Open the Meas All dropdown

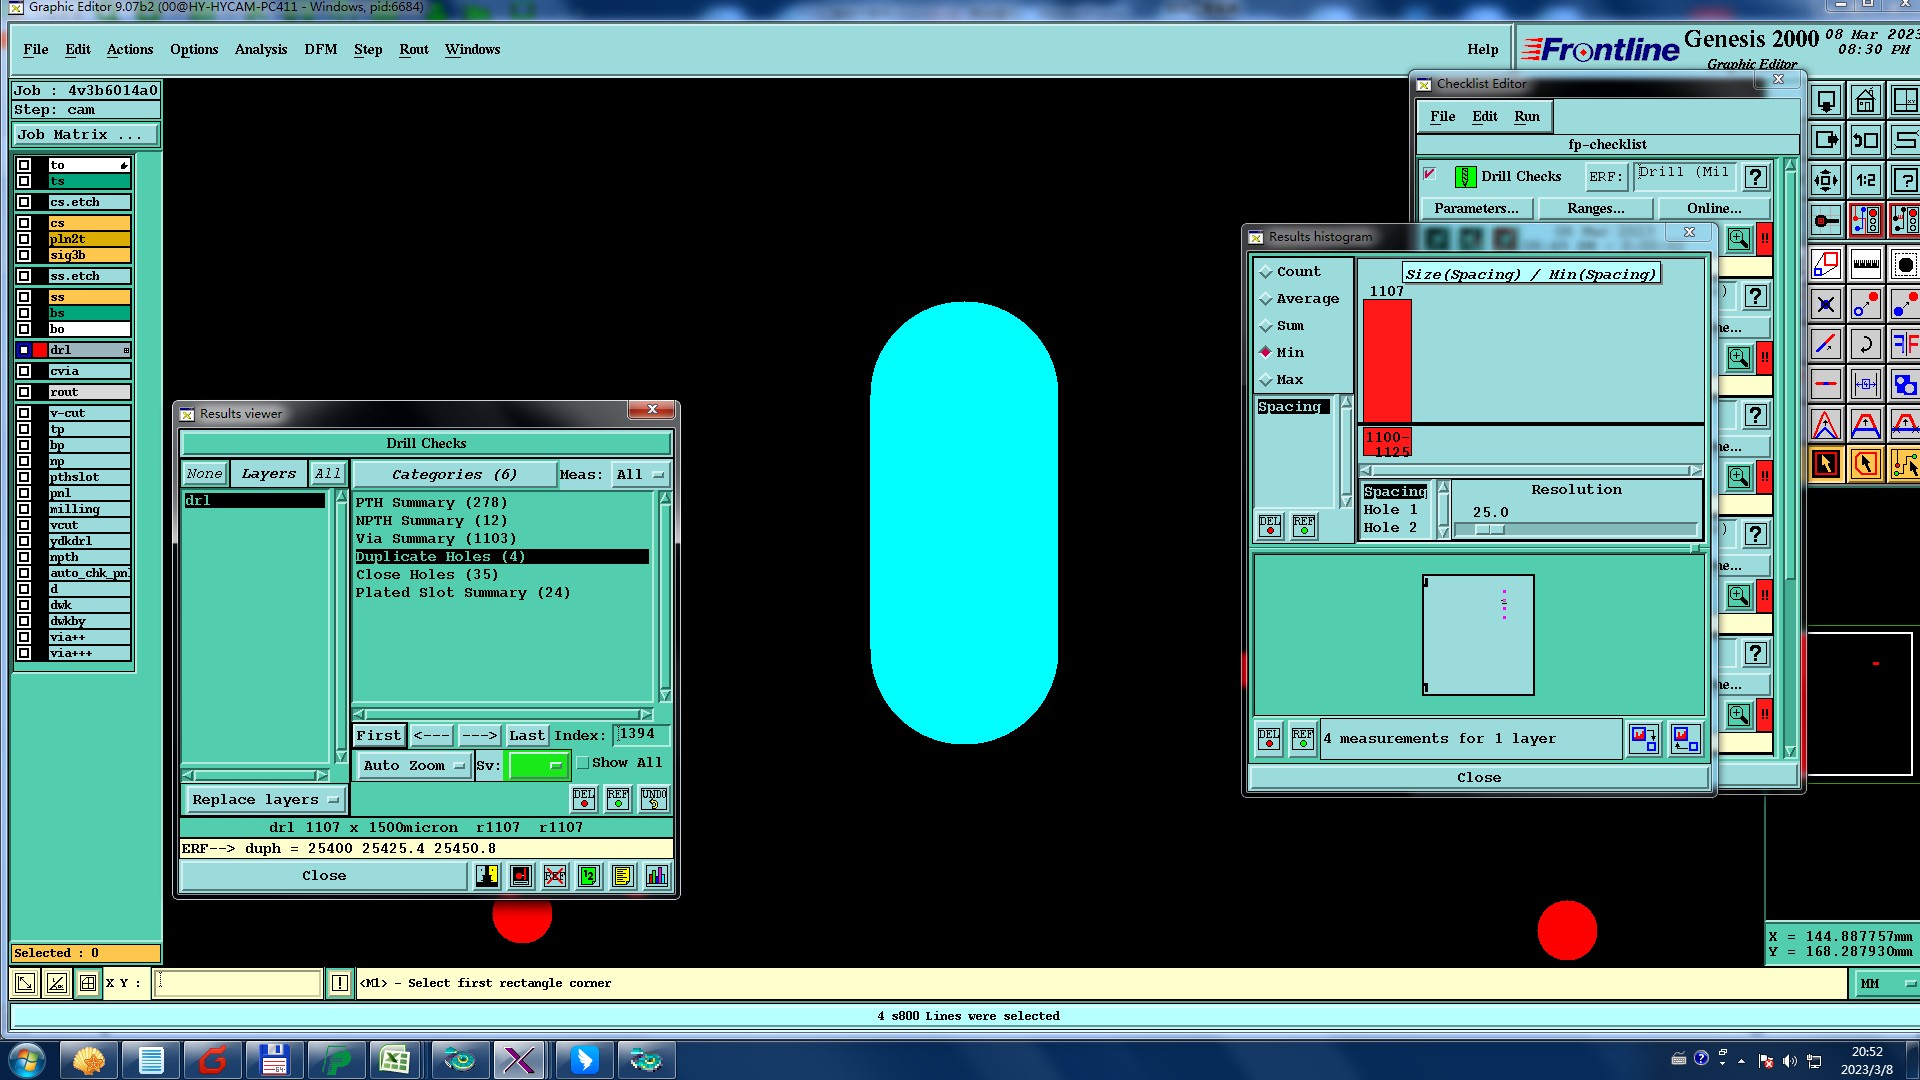tap(640, 475)
